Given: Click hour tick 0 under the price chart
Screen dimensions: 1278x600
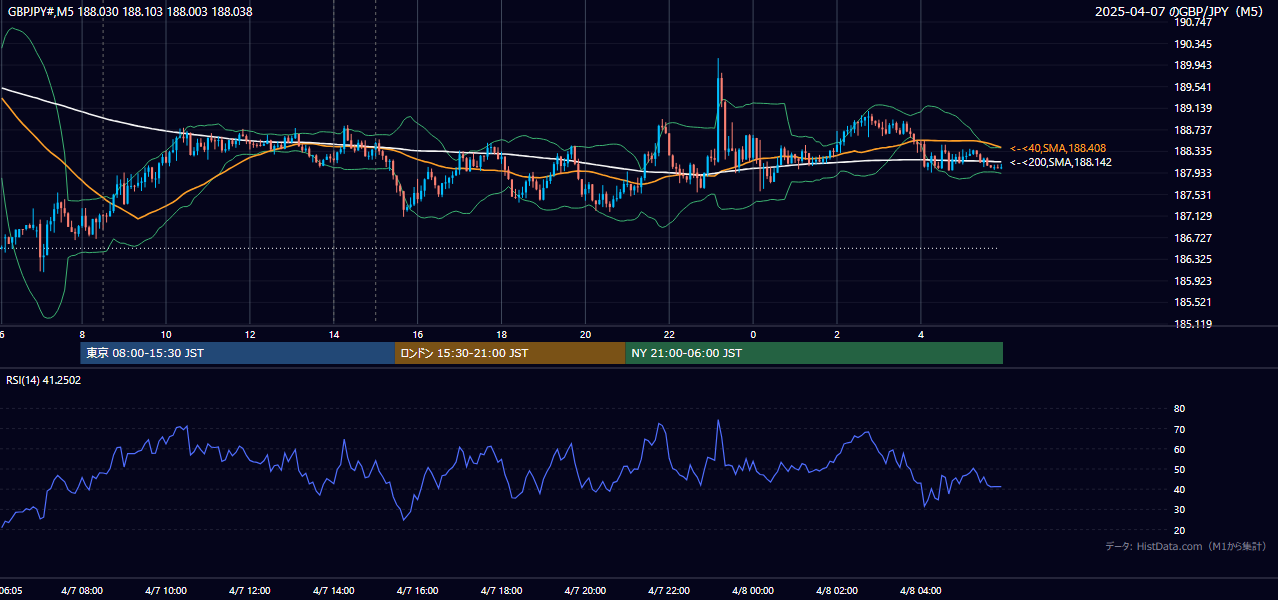Looking at the screenshot, I should (x=753, y=334).
